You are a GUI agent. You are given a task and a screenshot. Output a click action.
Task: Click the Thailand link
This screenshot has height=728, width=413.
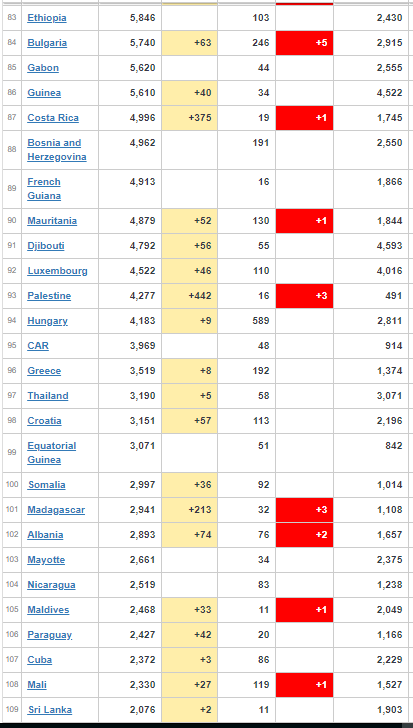(48, 396)
